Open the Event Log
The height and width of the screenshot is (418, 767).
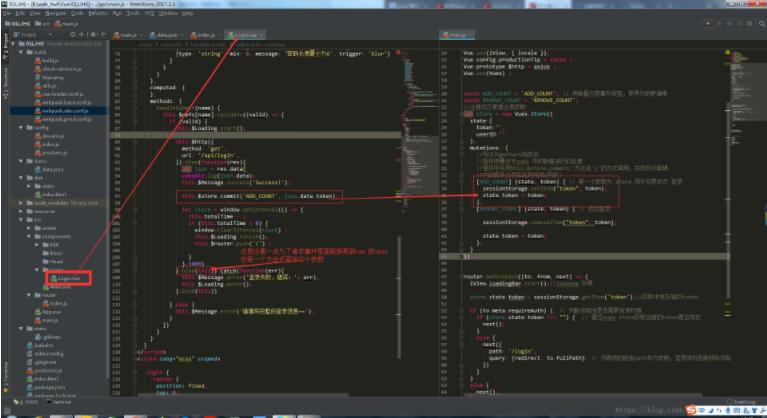coord(742,402)
